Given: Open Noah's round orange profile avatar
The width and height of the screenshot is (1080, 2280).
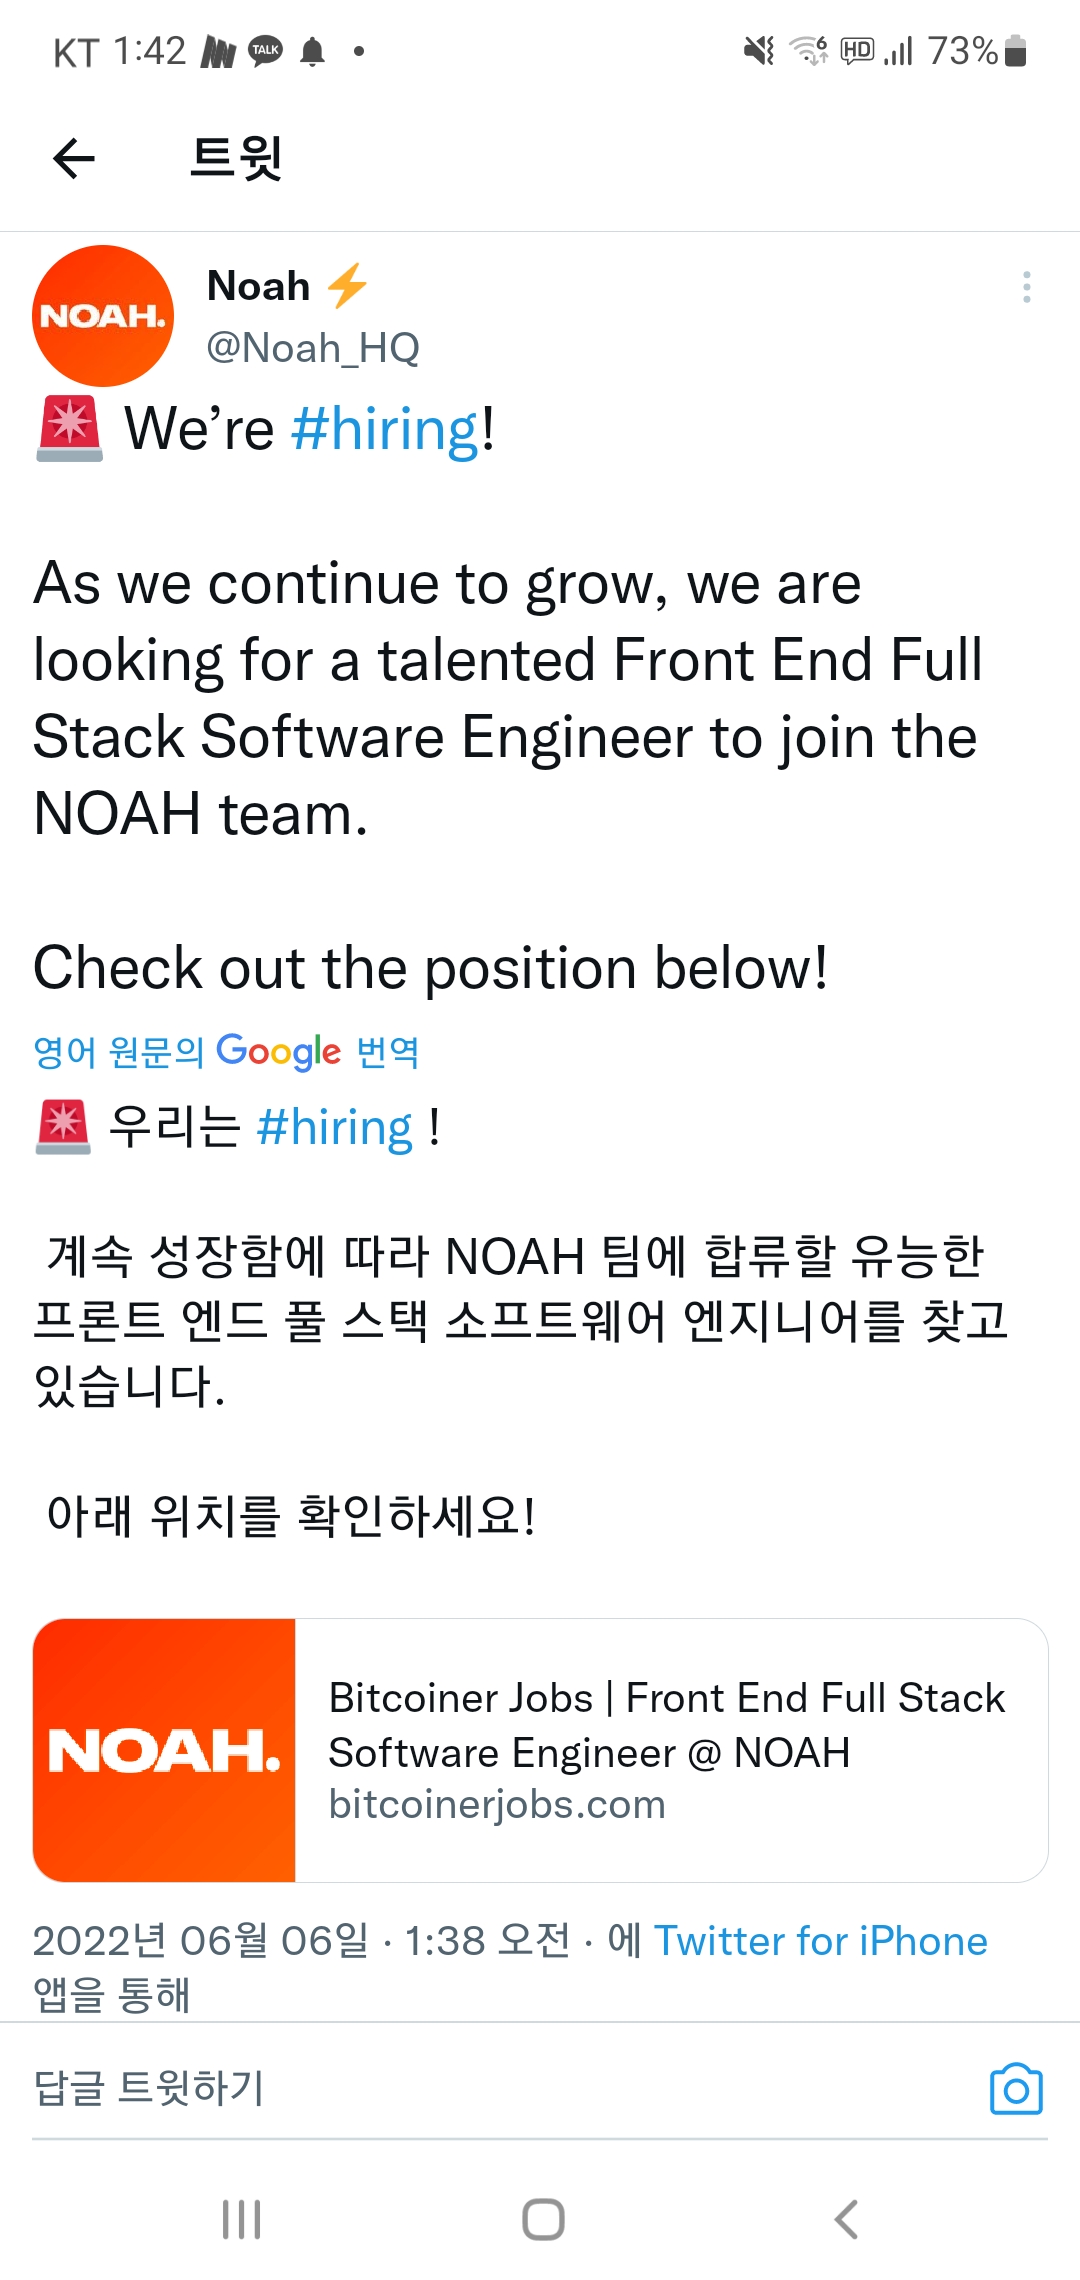Looking at the screenshot, I should [103, 316].
